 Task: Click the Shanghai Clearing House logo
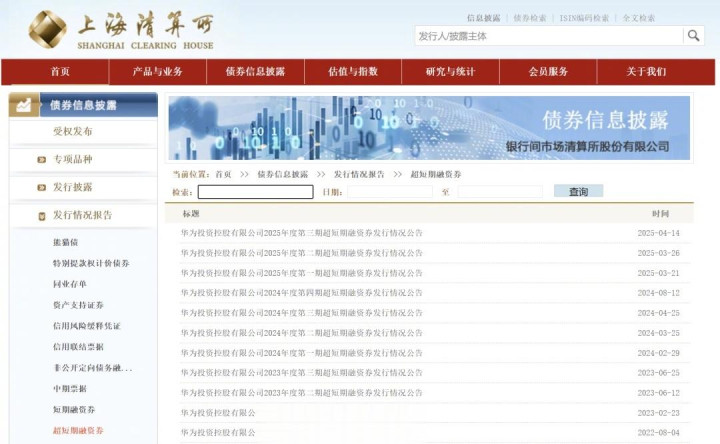(x=121, y=30)
